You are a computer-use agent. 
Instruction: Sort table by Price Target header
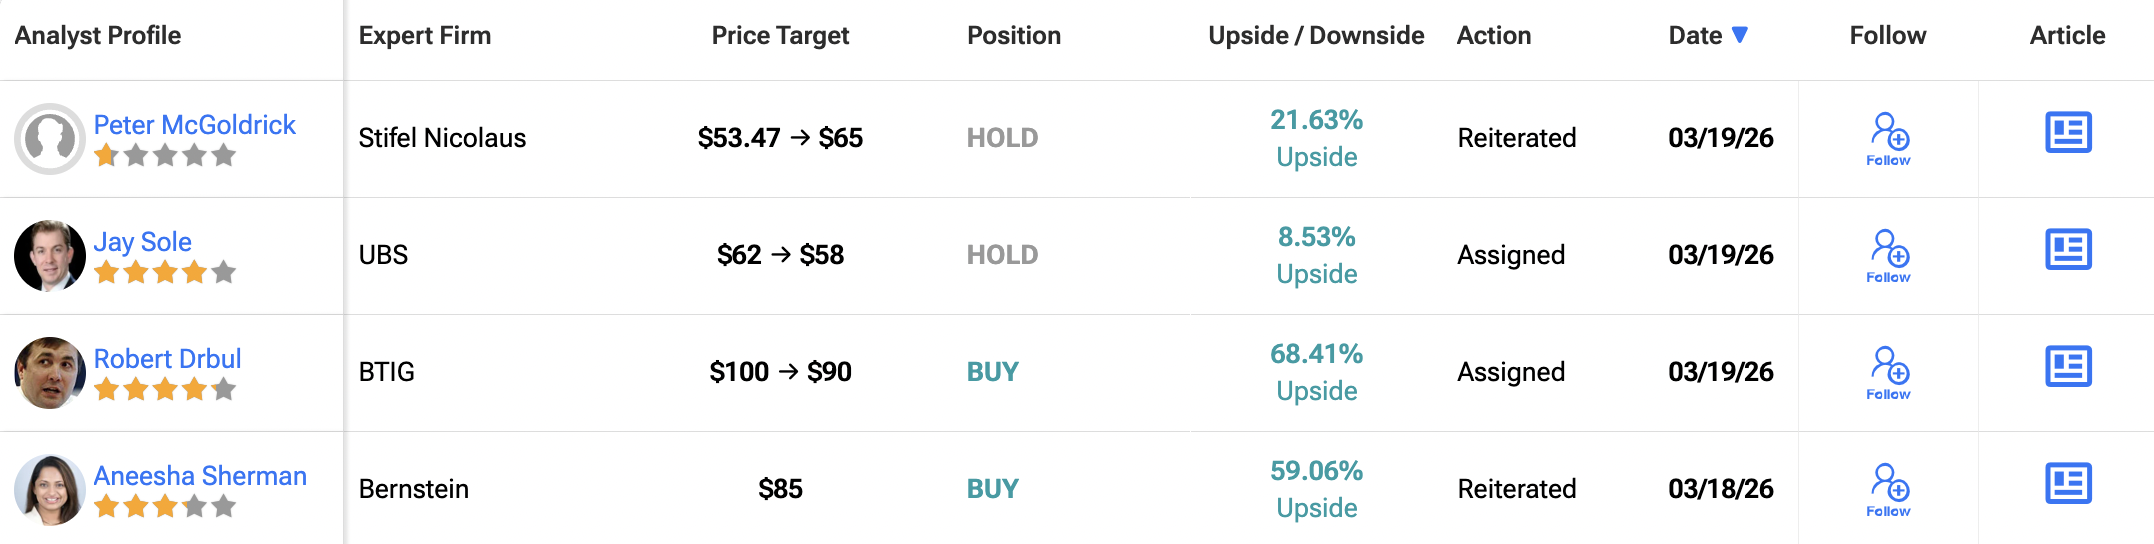coord(780,36)
